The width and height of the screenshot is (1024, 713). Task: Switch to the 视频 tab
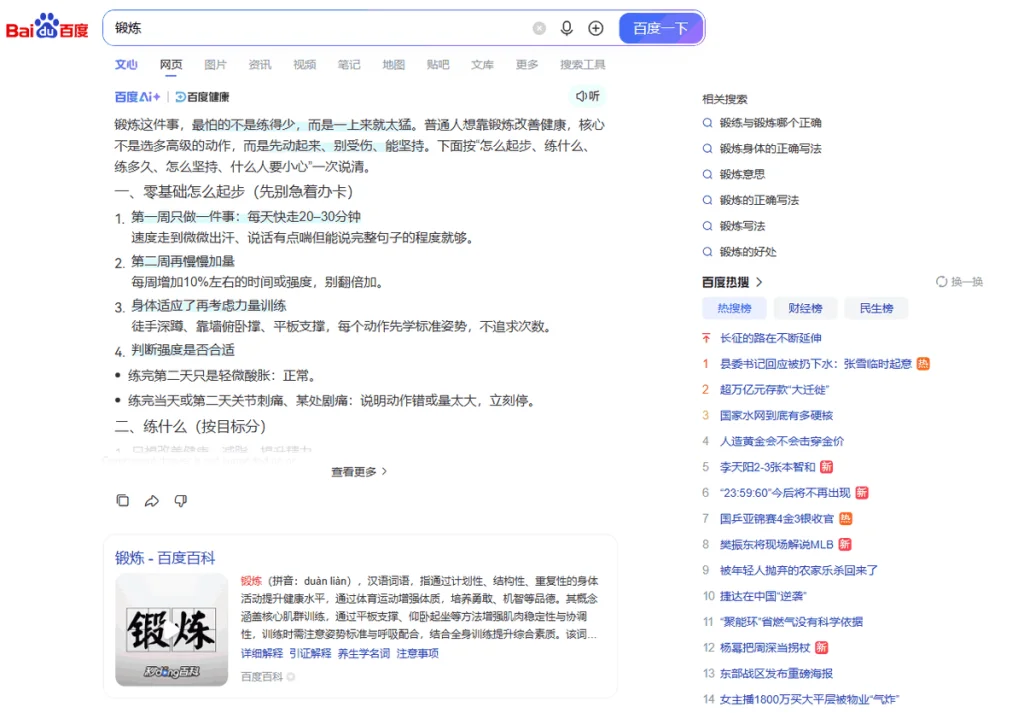point(304,65)
